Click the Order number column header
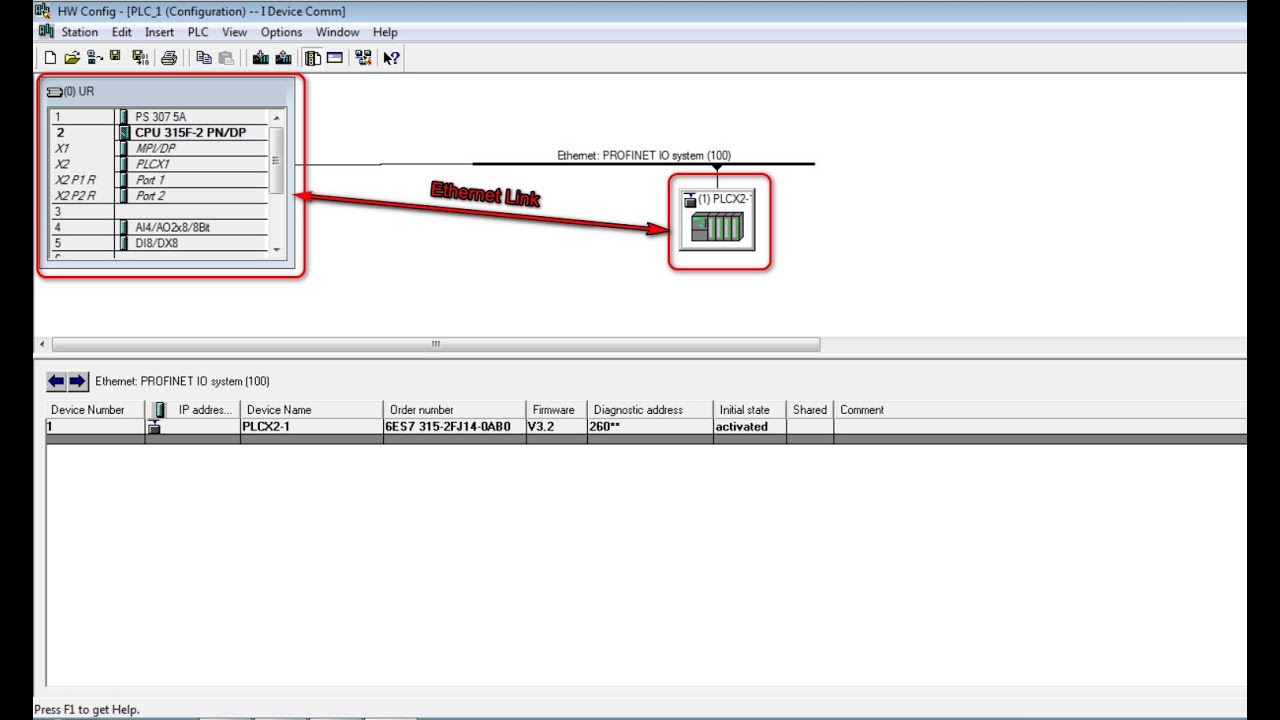This screenshot has width=1280, height=720. tap(455, 410)
